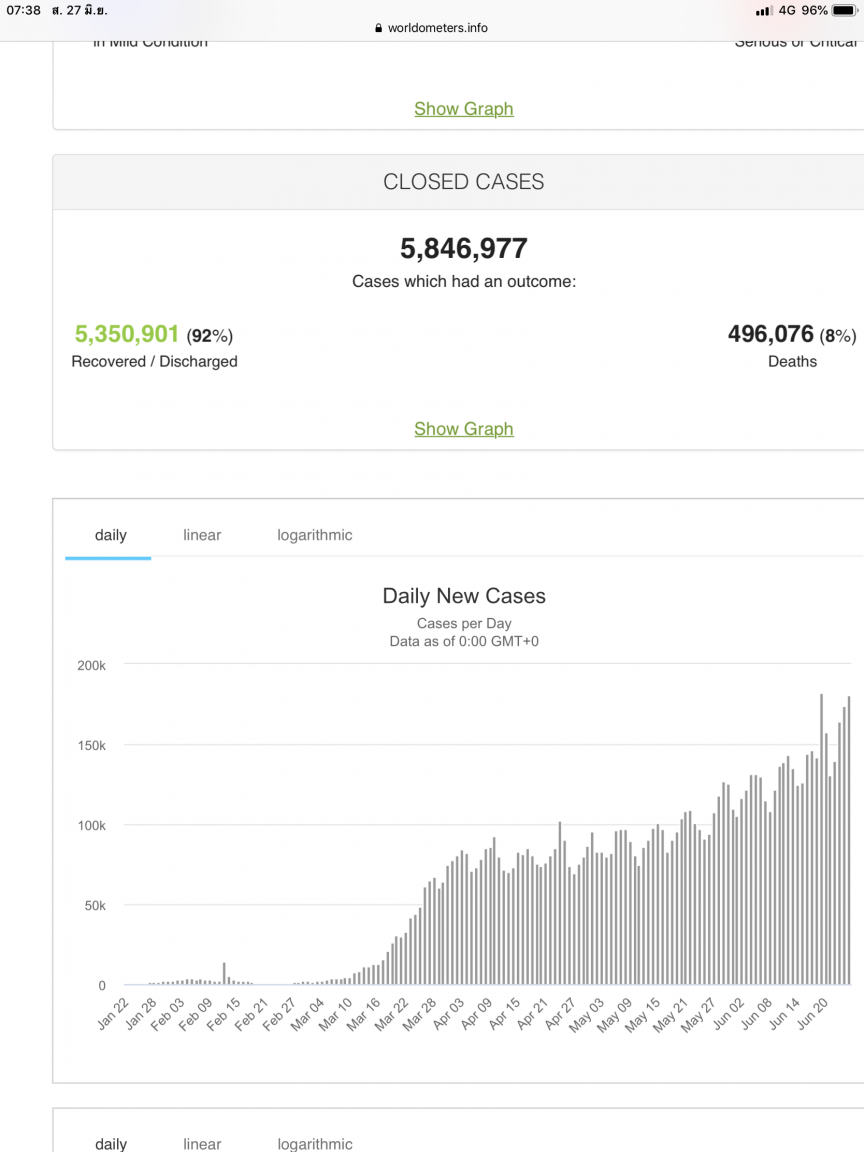The height and width of the screenshot is (1152, 864).
Task: Tap the worldometers.info address text
Action: point(438,28)
